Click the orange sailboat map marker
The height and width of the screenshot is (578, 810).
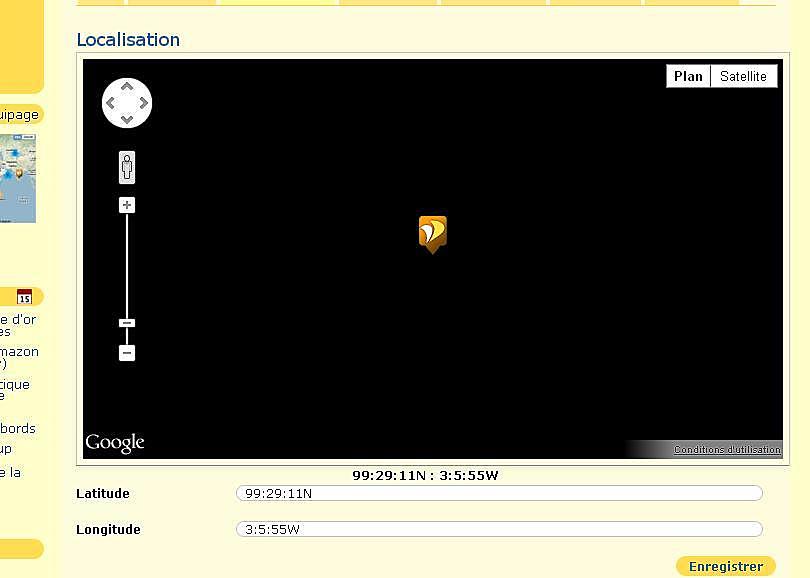click(x=432, y=234)
